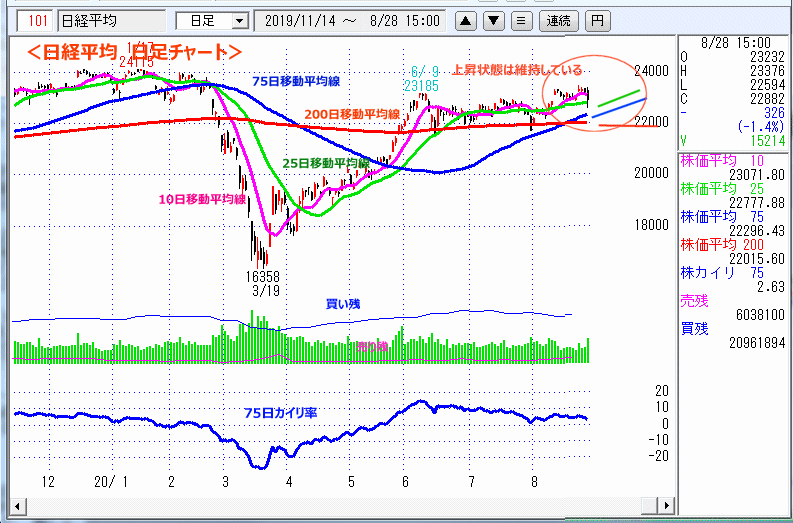Screen dimensions: 793x523
Task: Select the 株価平均 25 legend entry
Action: [x=734, y=189]
